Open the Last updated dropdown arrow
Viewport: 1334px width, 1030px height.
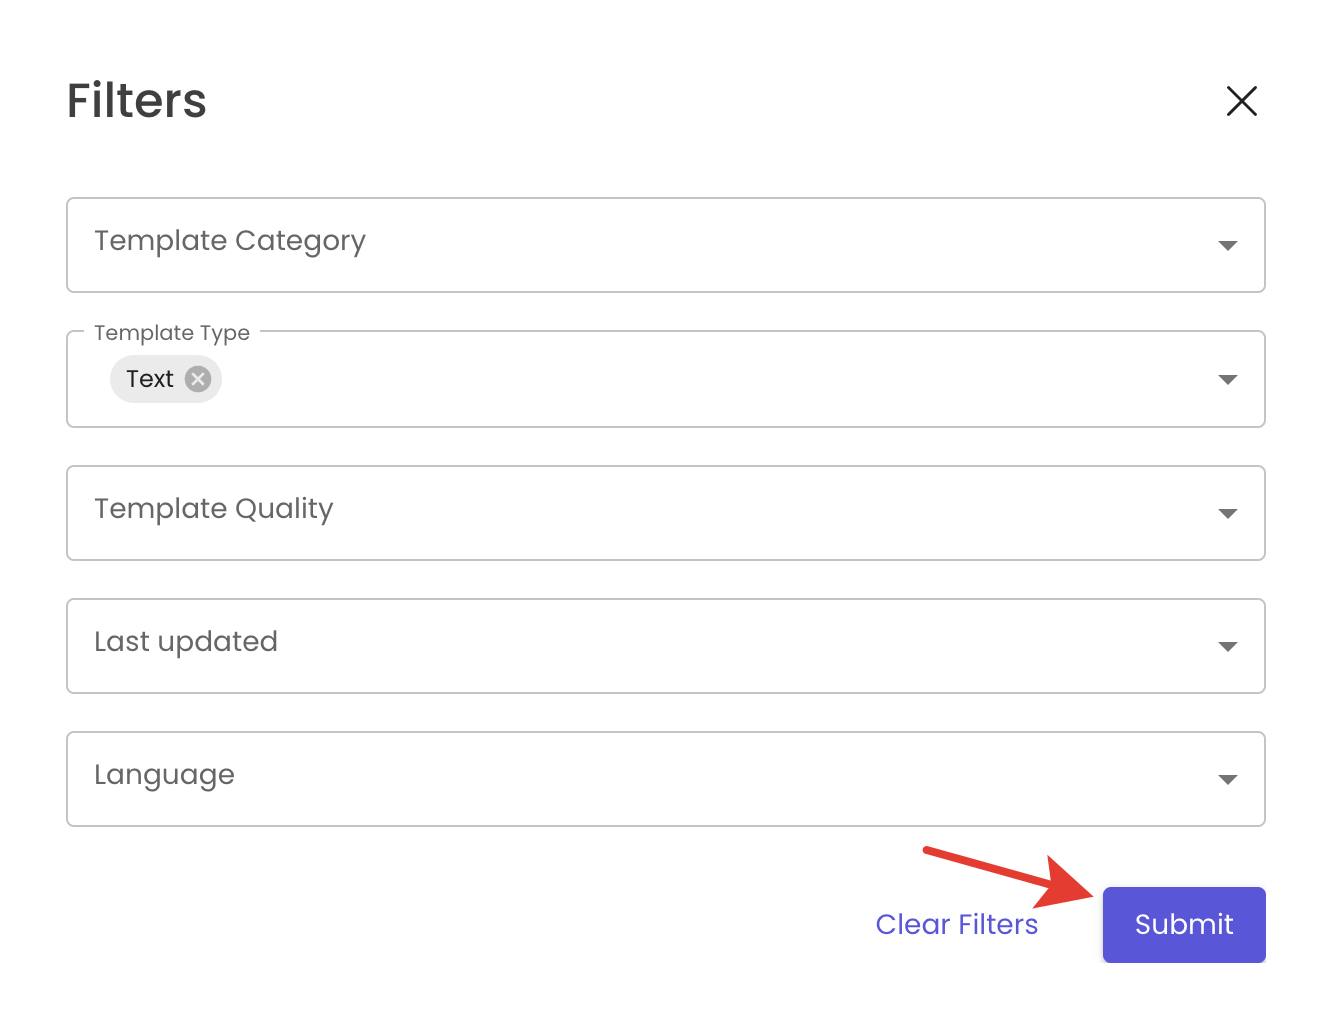tap(1228, 646)
